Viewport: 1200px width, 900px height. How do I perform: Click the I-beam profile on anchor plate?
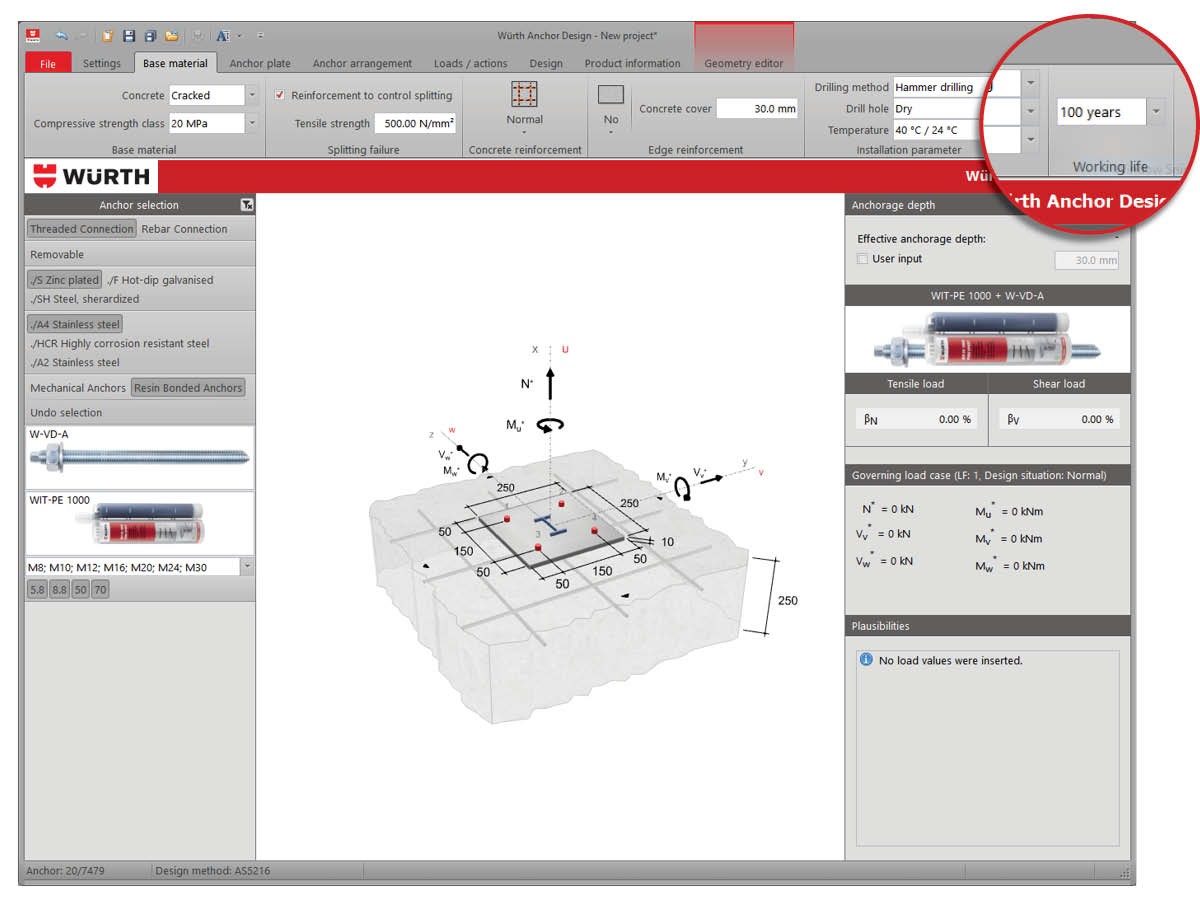pos(549,525)
